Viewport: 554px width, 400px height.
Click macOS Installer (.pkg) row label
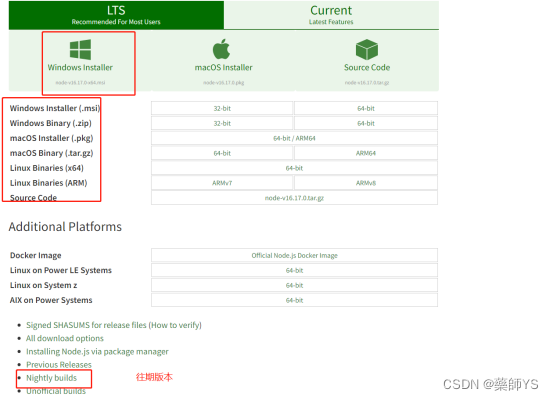pyautogui.click(x=52, y=138)
